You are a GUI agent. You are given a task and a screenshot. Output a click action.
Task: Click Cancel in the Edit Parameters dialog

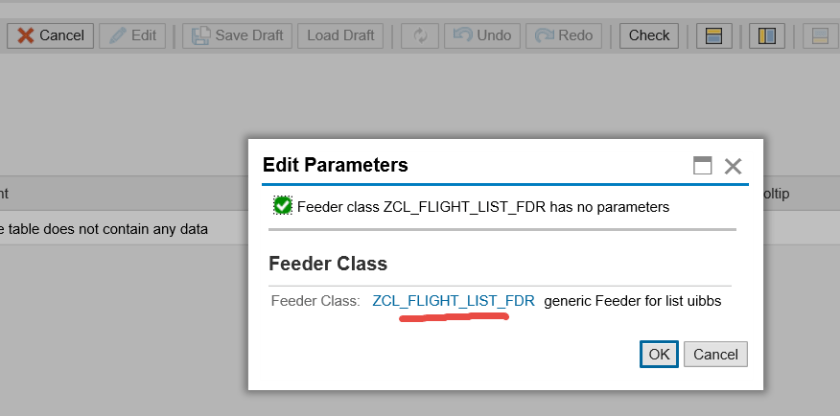pyautogui.click(x=716, y=354)
